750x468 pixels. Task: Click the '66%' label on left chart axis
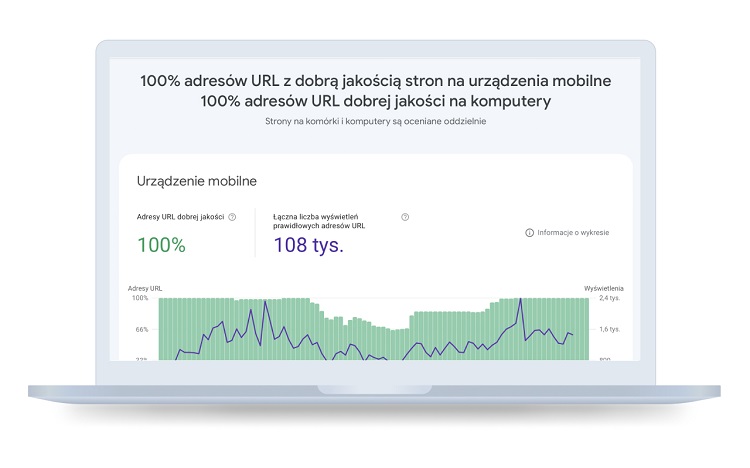point(141,329)
